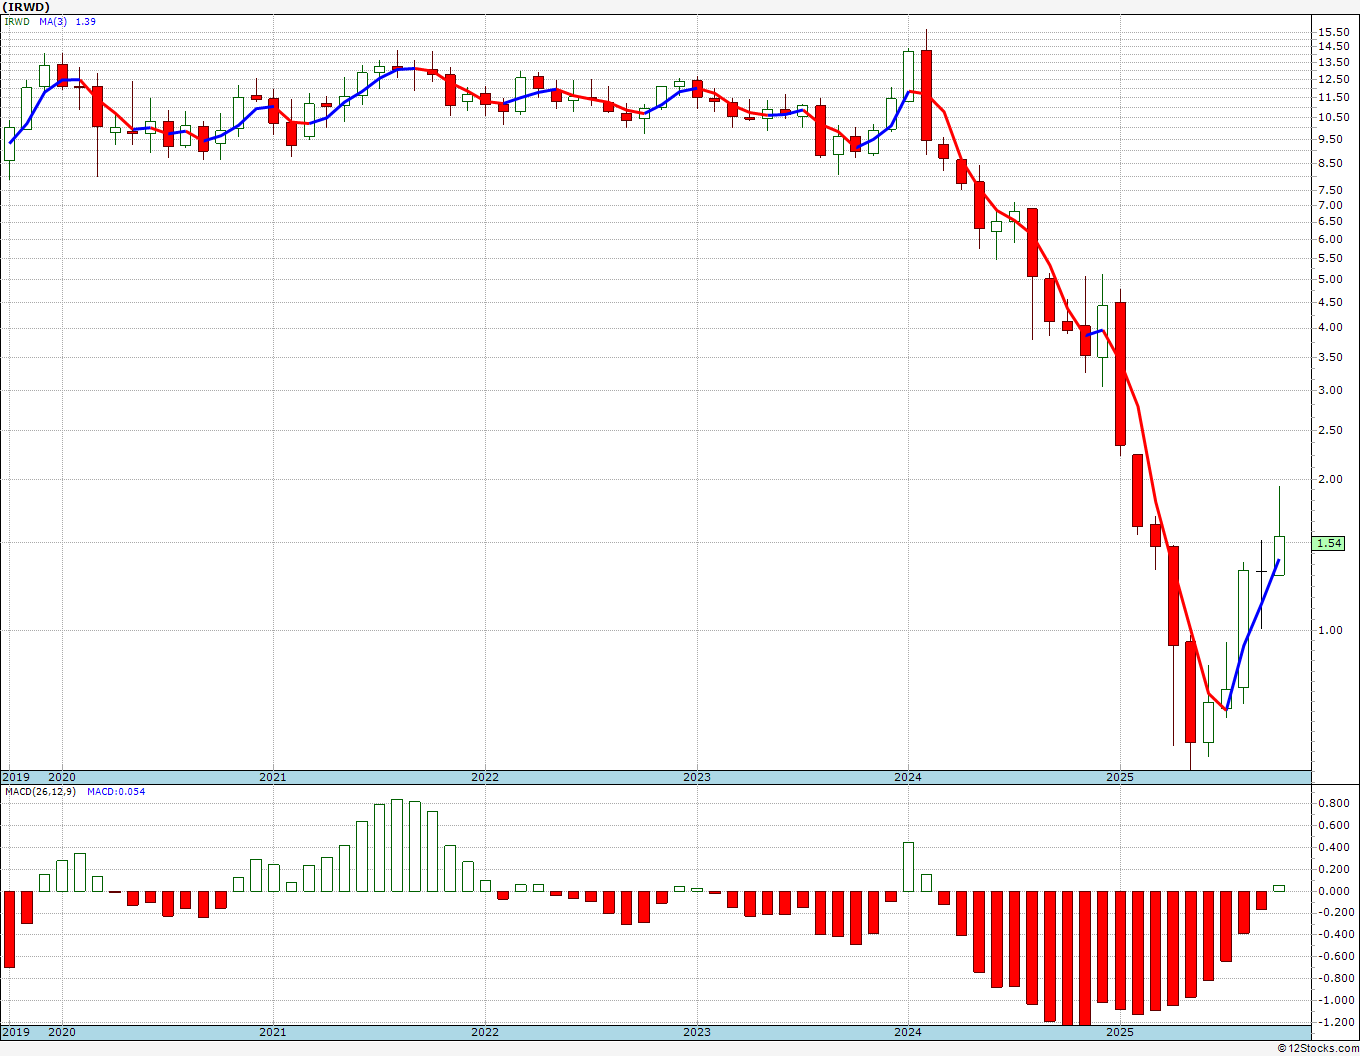
Task: Select the "5.00" price axis label
Action: pos(1330,277)
